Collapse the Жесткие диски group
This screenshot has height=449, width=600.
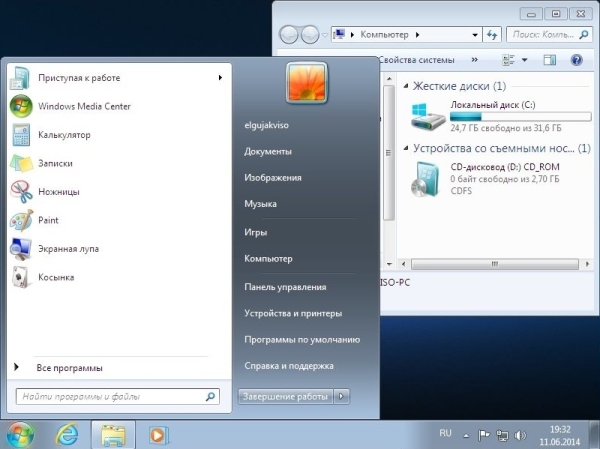405,86
